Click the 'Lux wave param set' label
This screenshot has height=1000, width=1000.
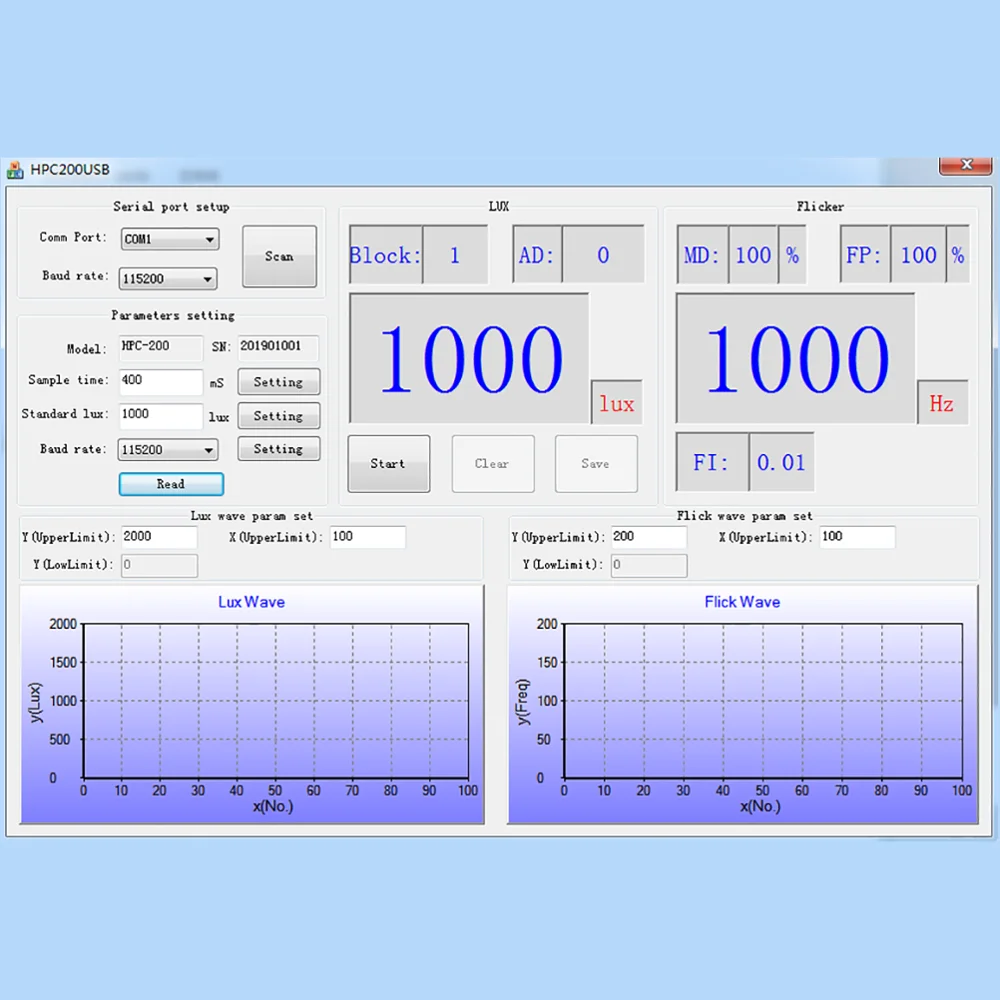(251, 516)
